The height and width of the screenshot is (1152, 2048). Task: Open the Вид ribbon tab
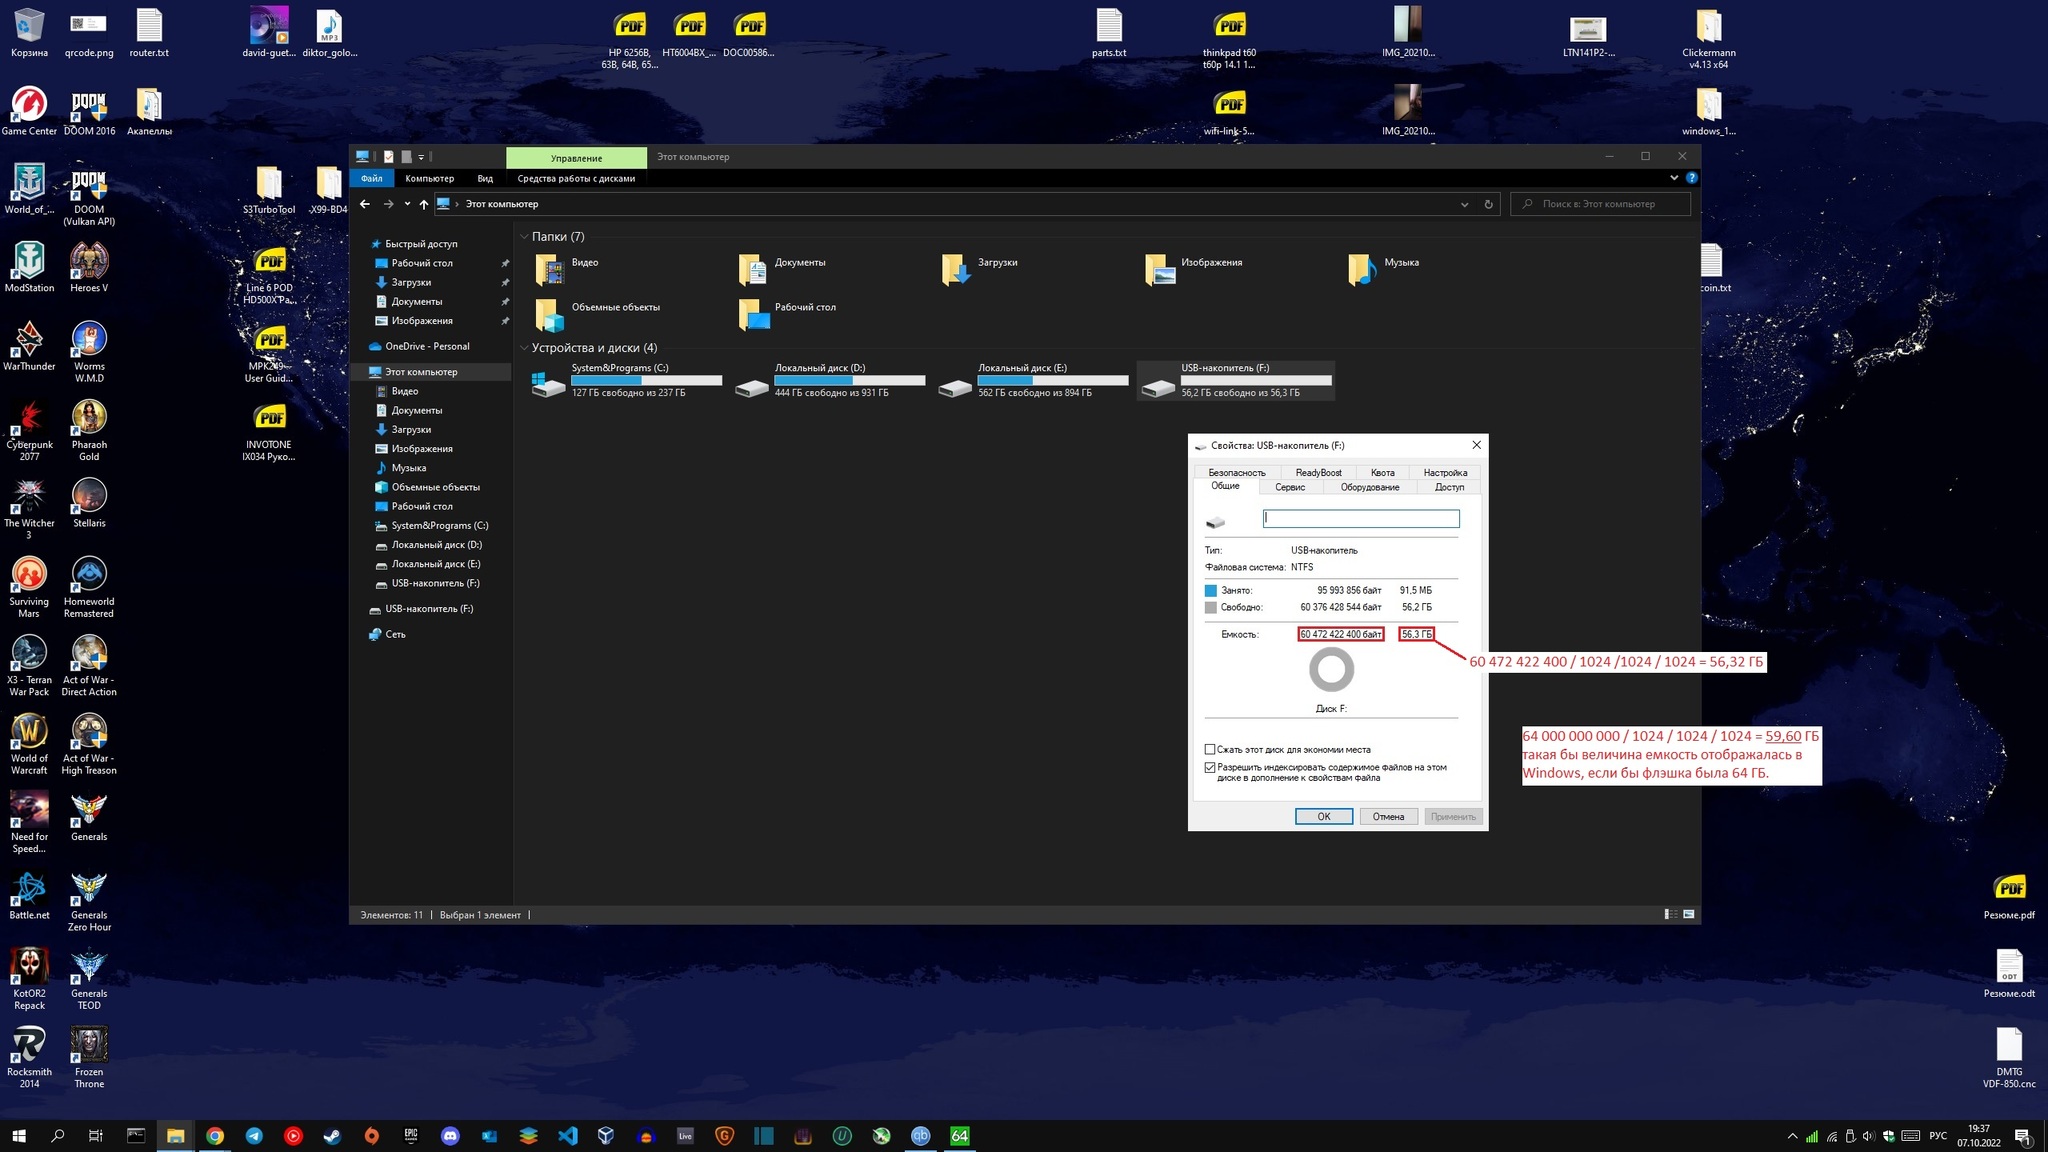point(485,178)
